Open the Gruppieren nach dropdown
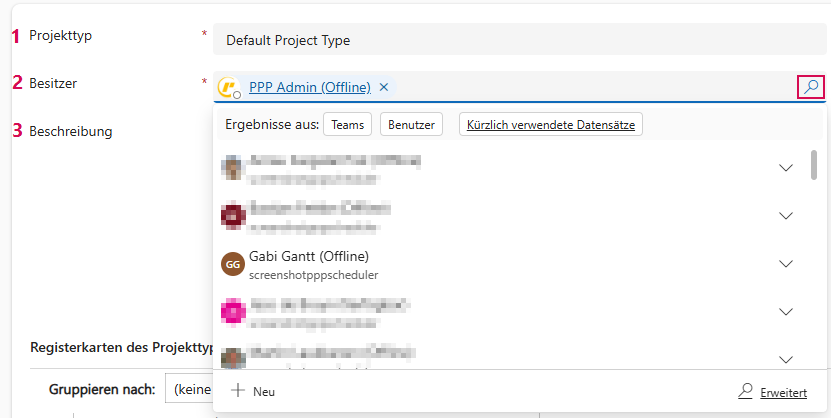 tap(190, 389)
